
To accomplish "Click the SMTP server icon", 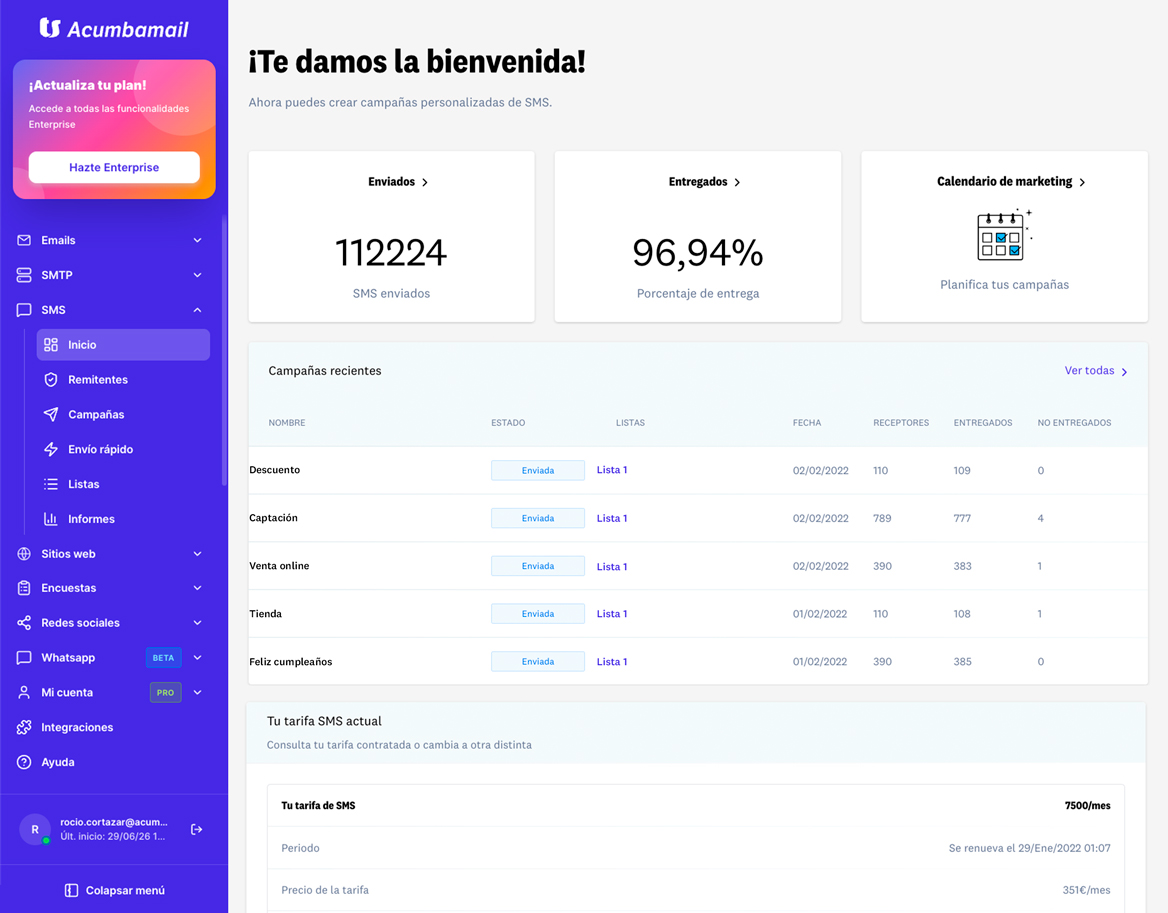I will [24, 275].
